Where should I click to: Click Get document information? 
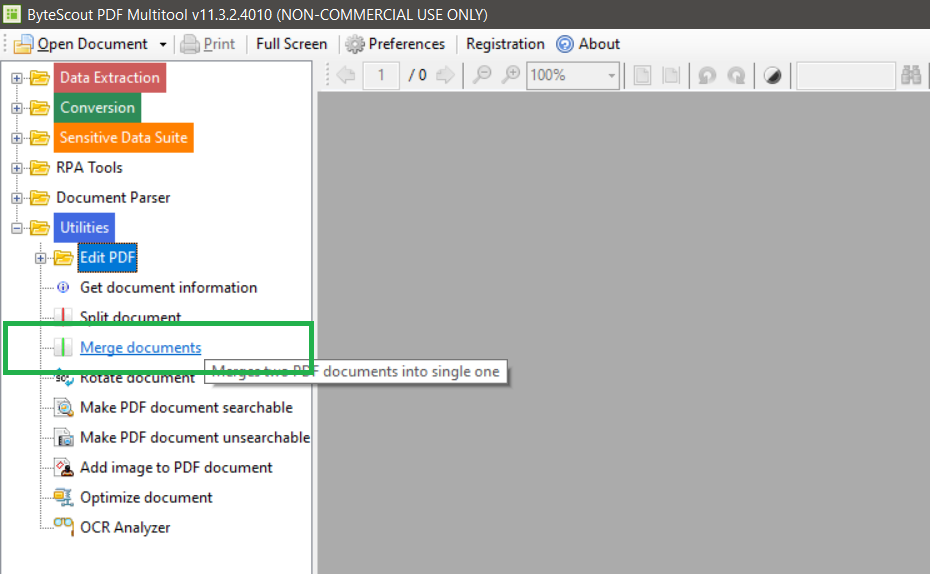(x=168, y=288)
